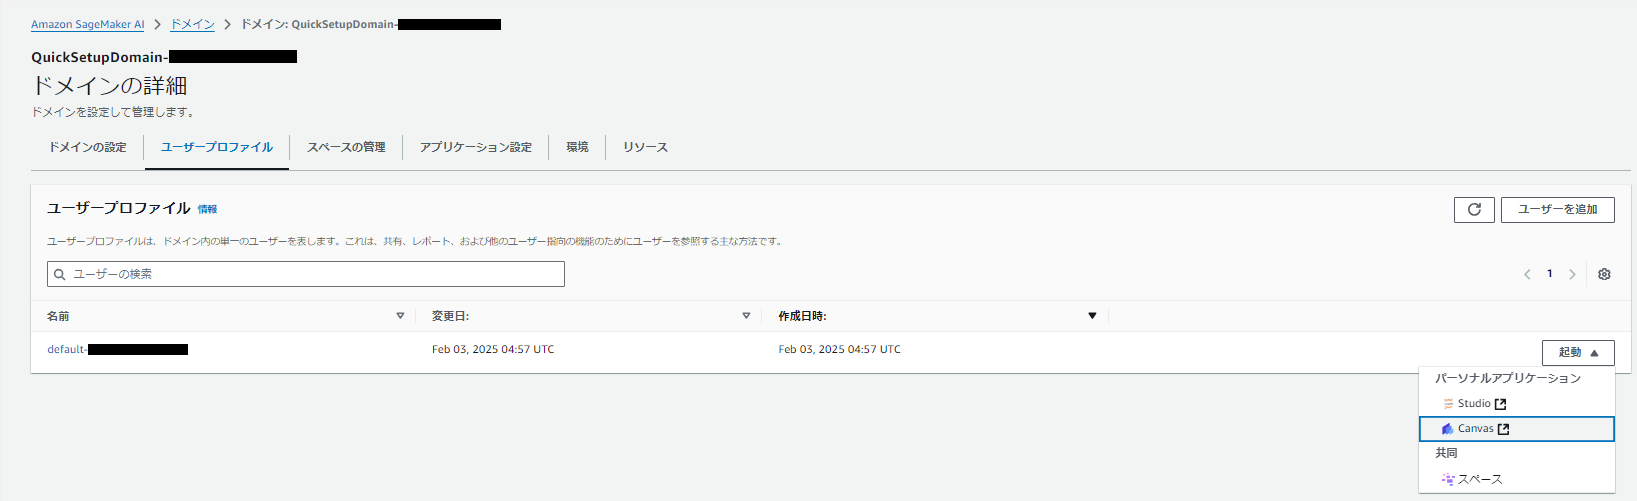Click the ドメインの詳細 heading
This screenshot has width=1637, height=501.
coord(110,86)
